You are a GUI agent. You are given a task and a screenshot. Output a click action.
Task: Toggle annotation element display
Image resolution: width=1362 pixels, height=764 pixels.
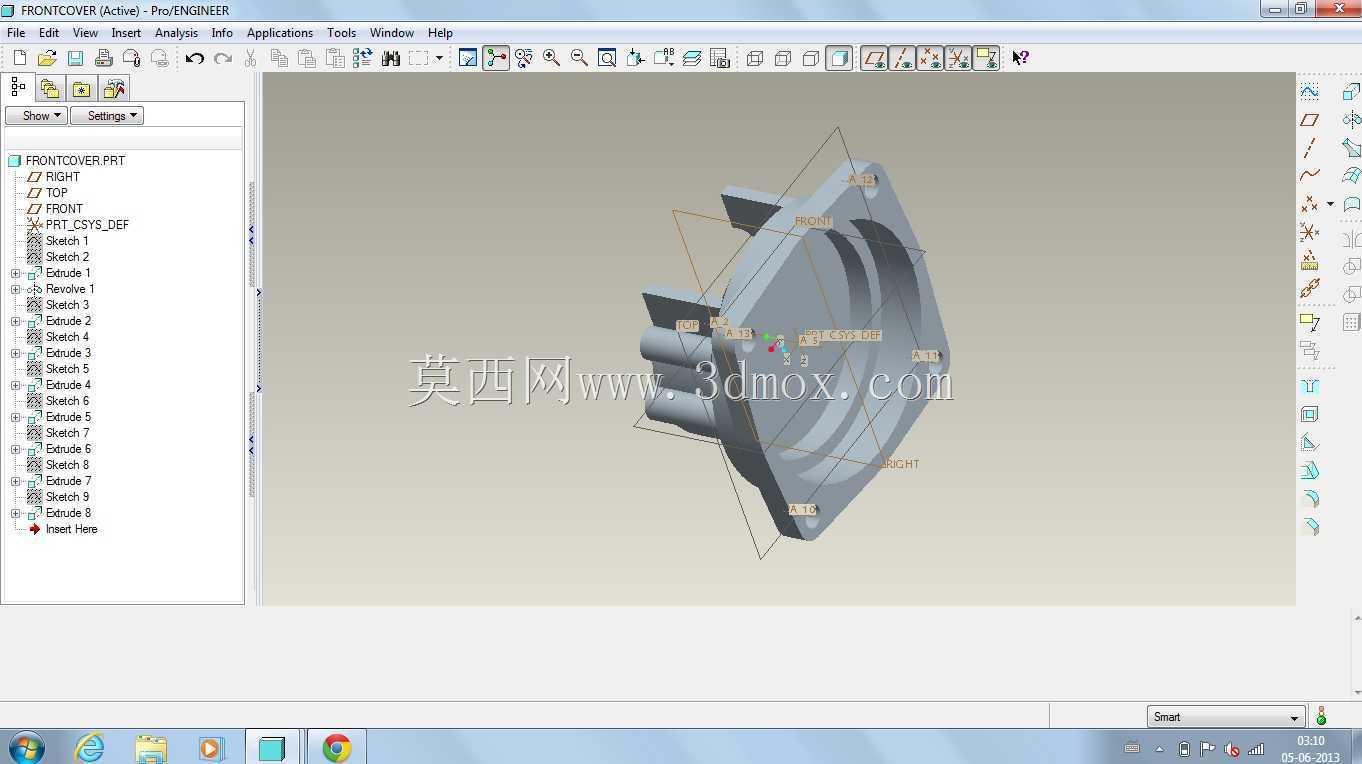[986, 58]
